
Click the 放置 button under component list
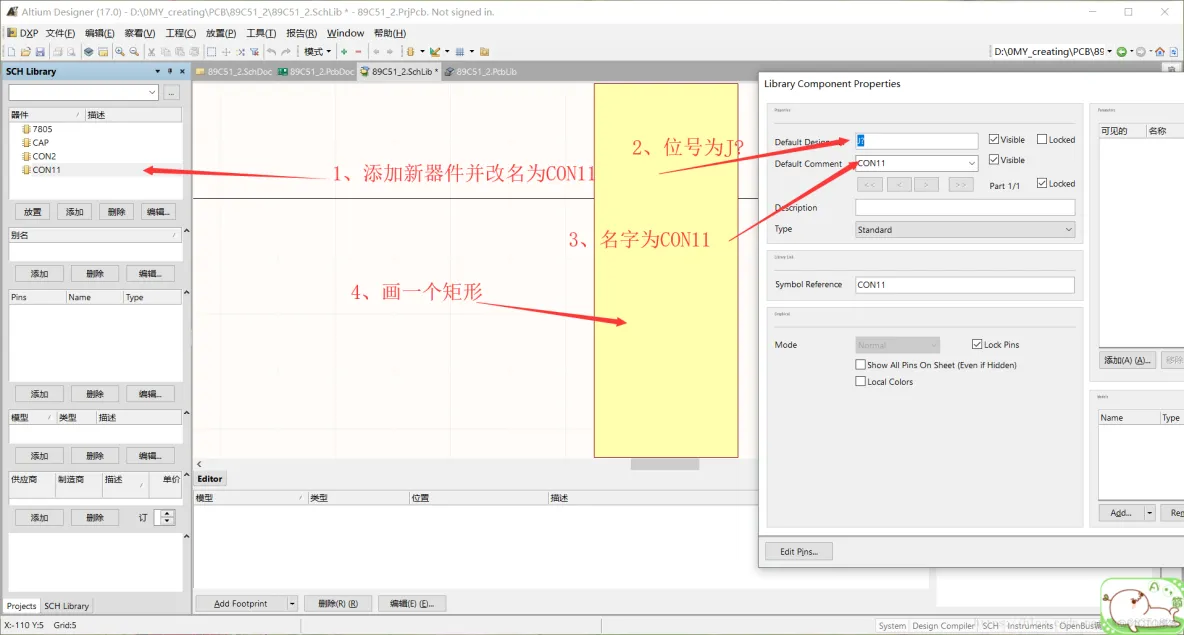click(x=32, y=211)
